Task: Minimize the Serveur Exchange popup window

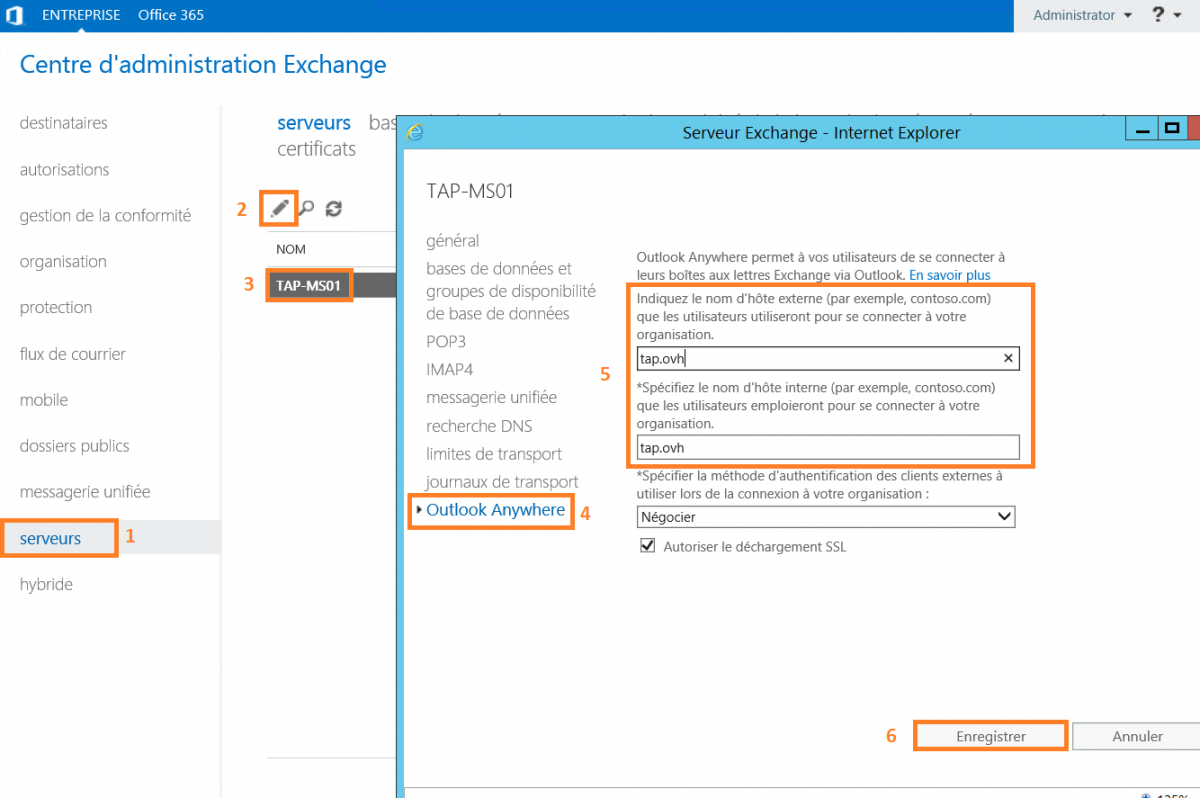Action: pos(1141,129)
